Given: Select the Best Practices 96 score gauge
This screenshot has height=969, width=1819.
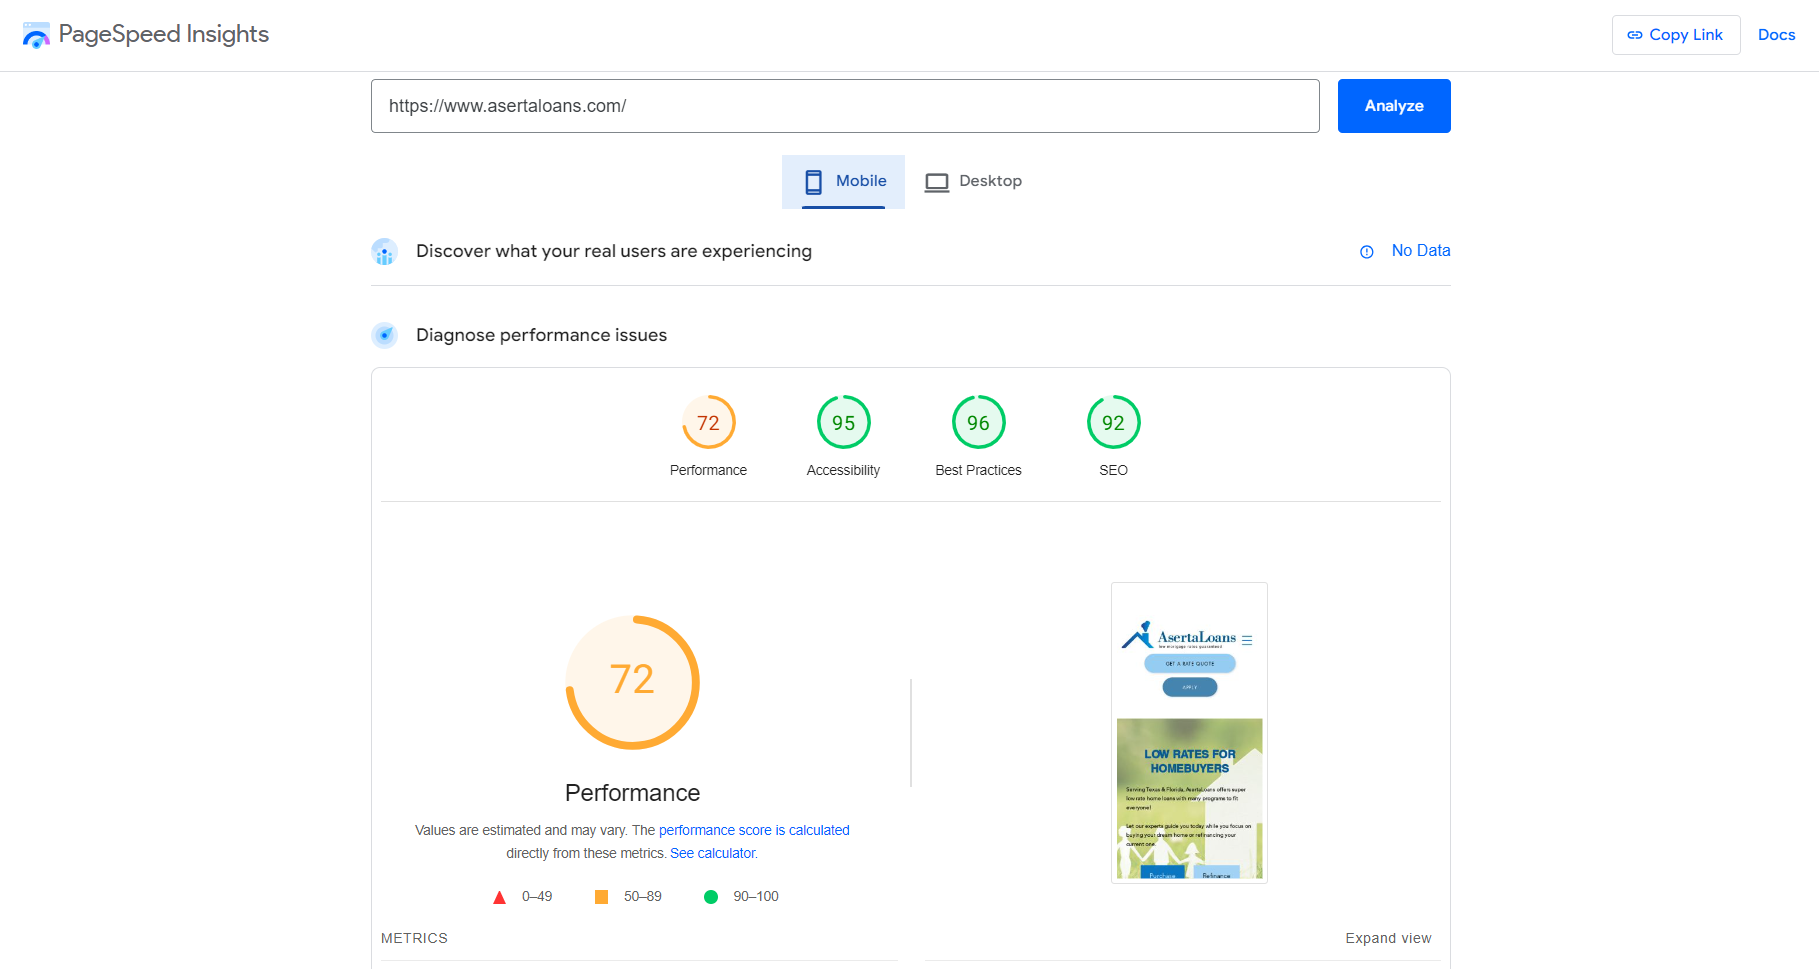Looking at the screenshot, I should pos(978,423).
